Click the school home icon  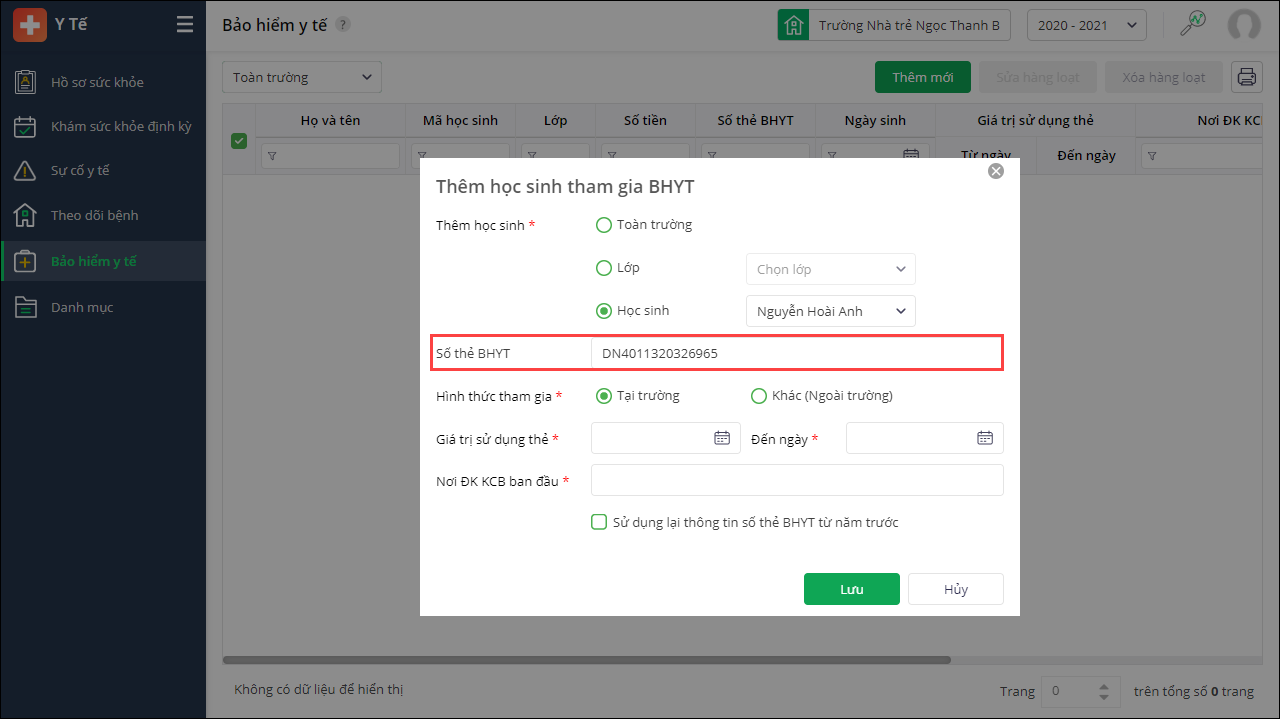pyautogui.click(x=793, y=25)
